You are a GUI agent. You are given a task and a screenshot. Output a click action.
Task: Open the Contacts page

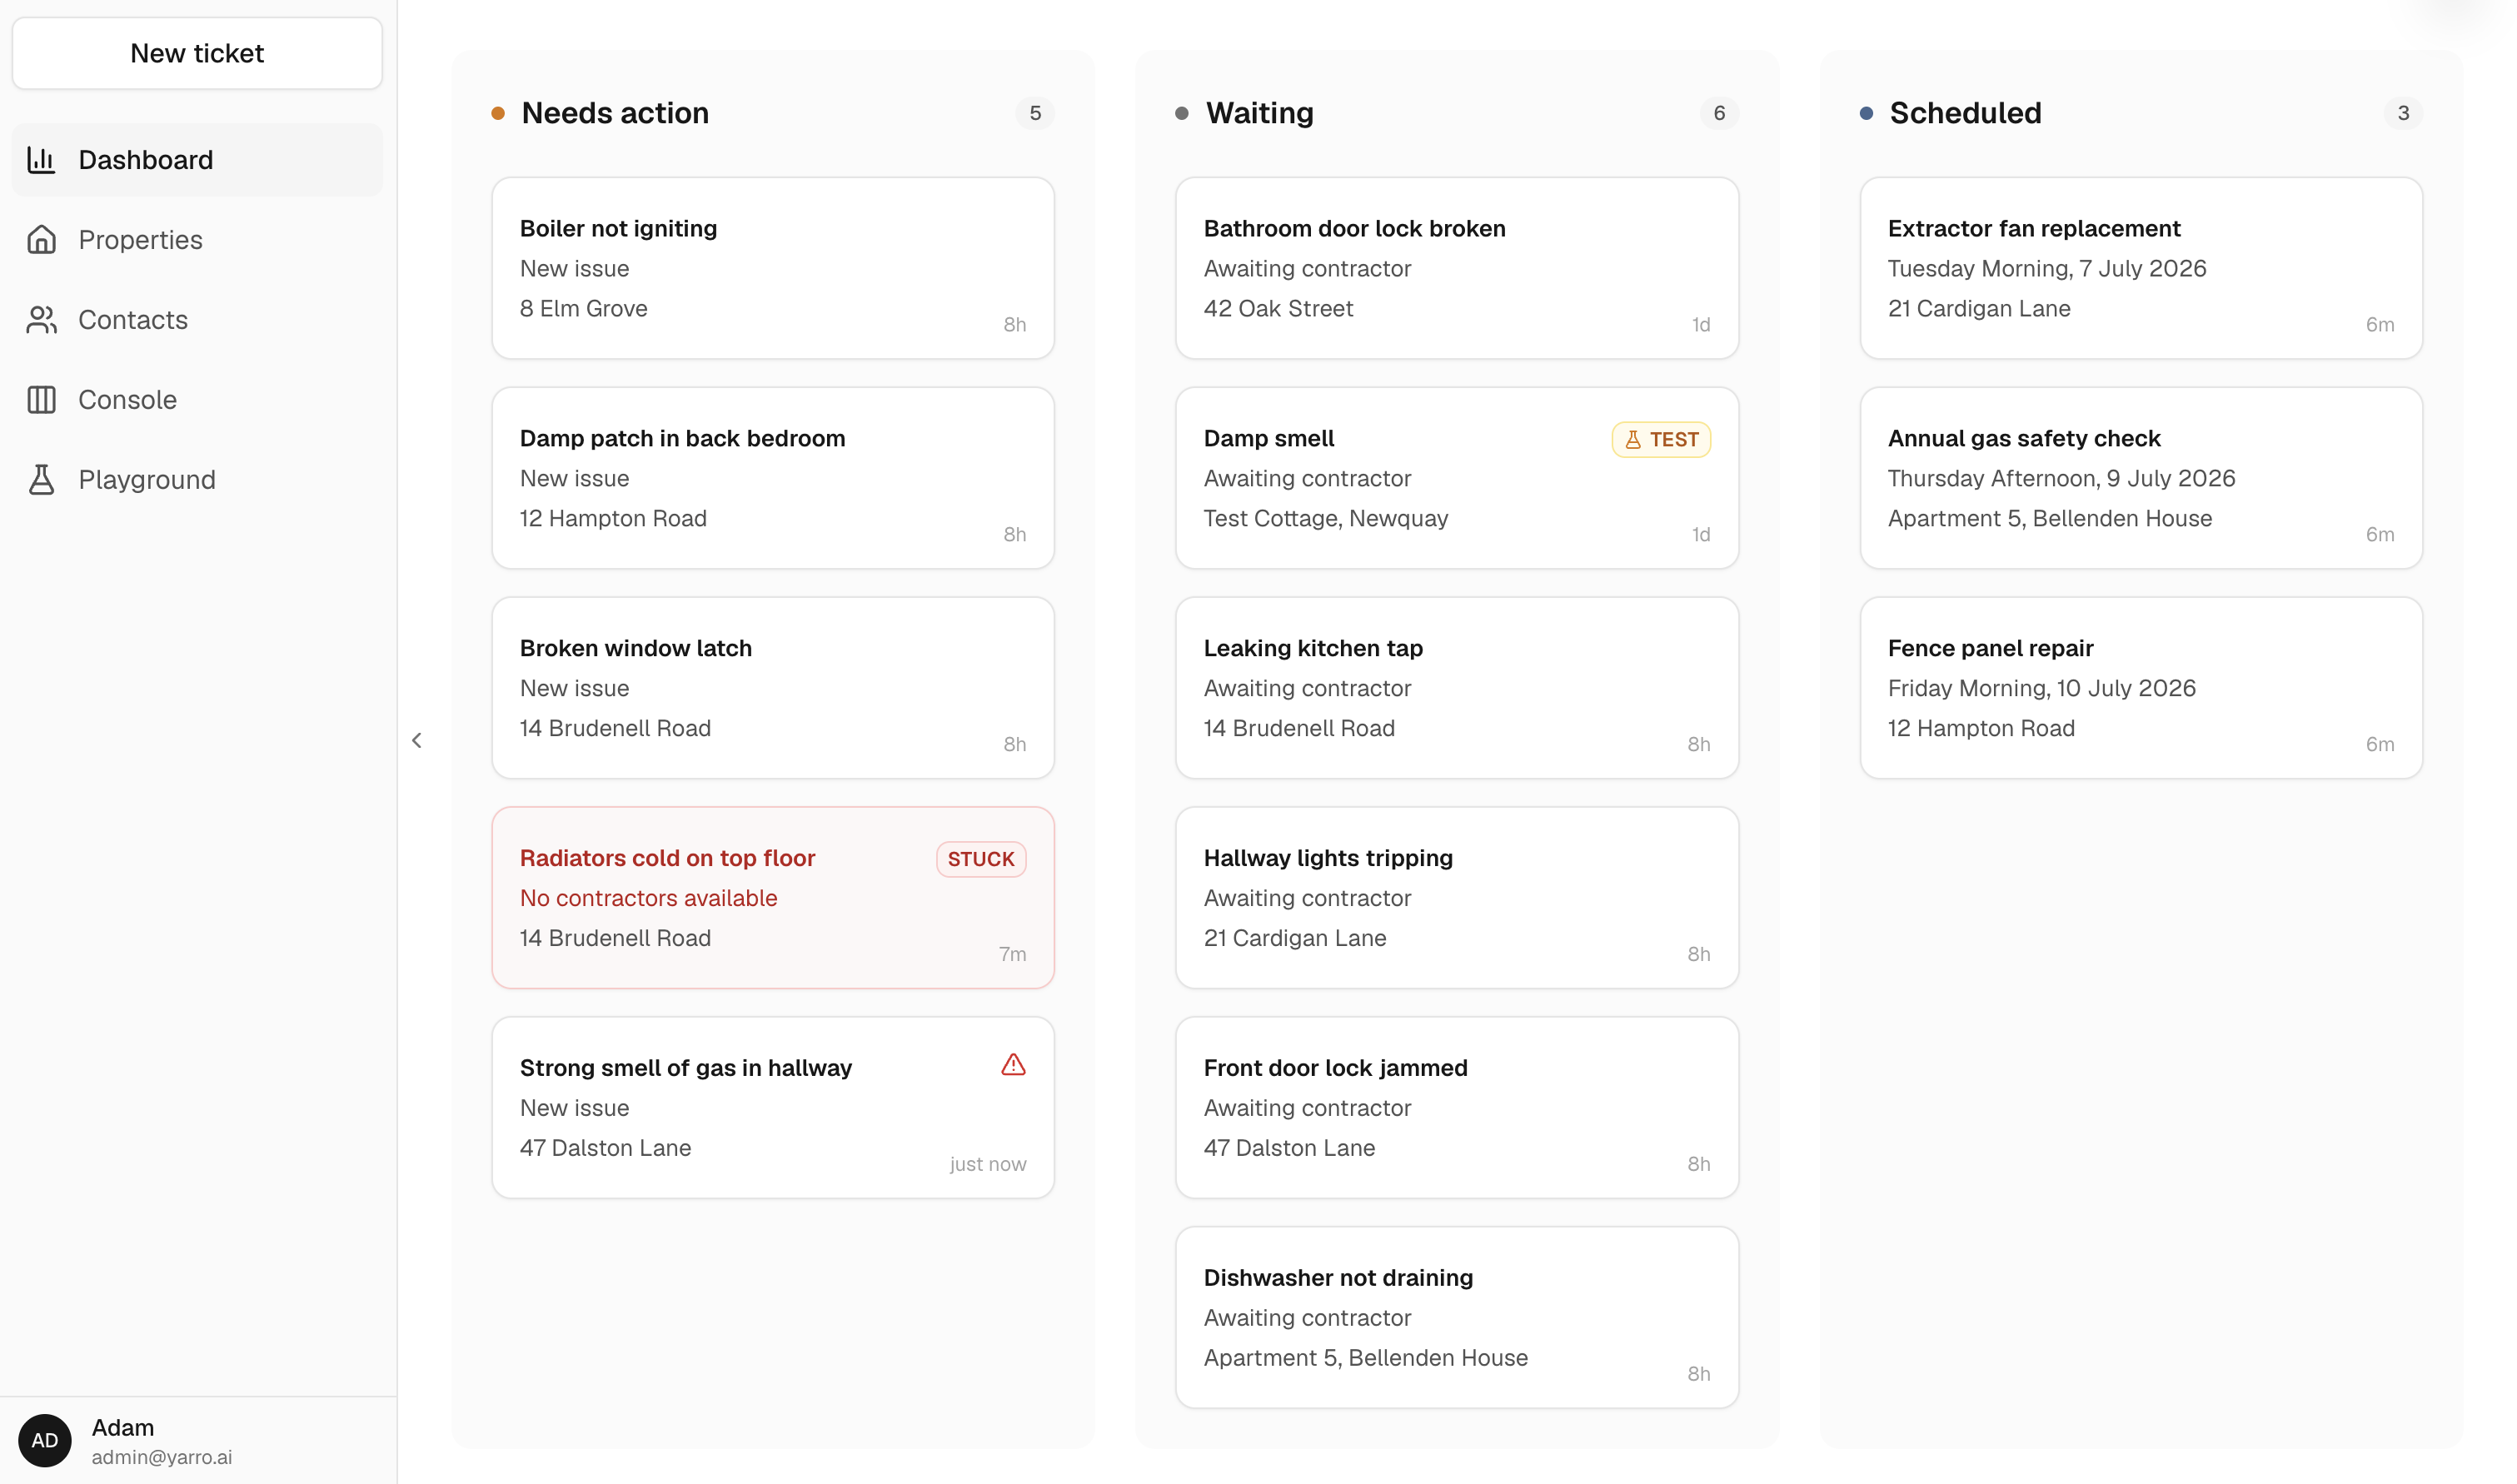(197, 320)
